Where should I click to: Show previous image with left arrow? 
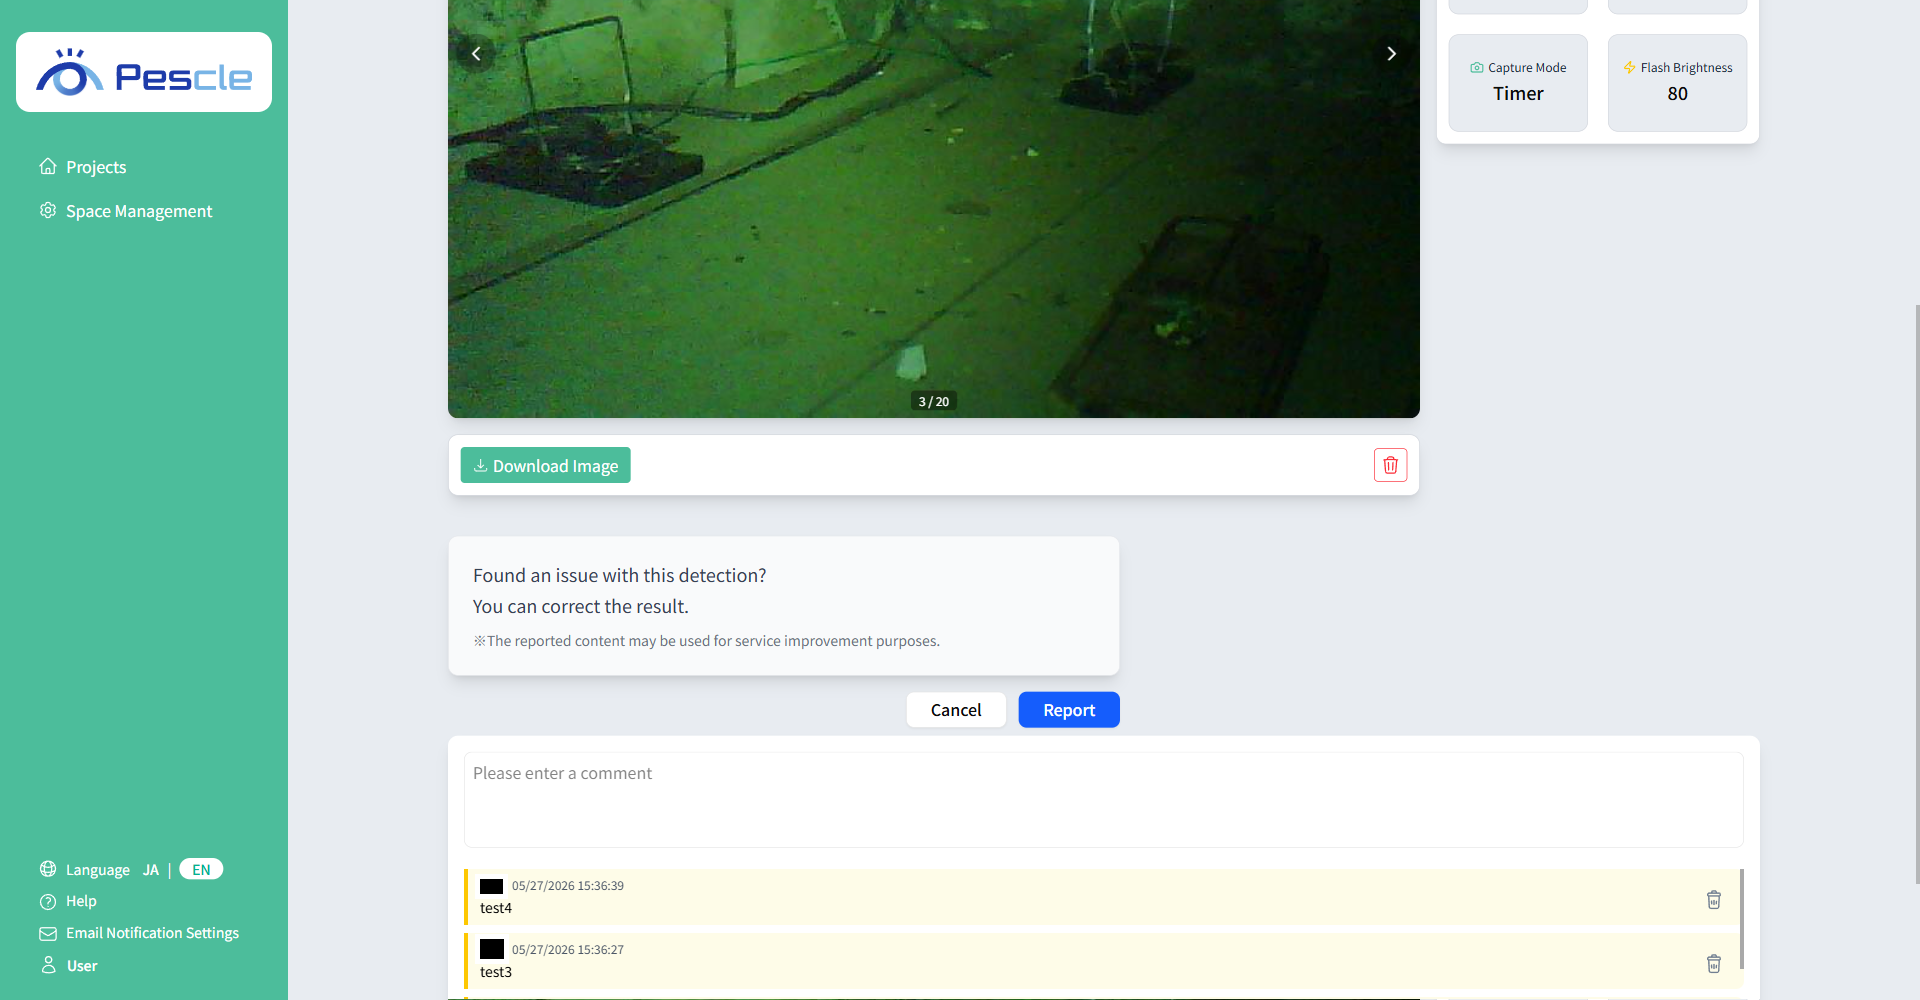point(476,54)
